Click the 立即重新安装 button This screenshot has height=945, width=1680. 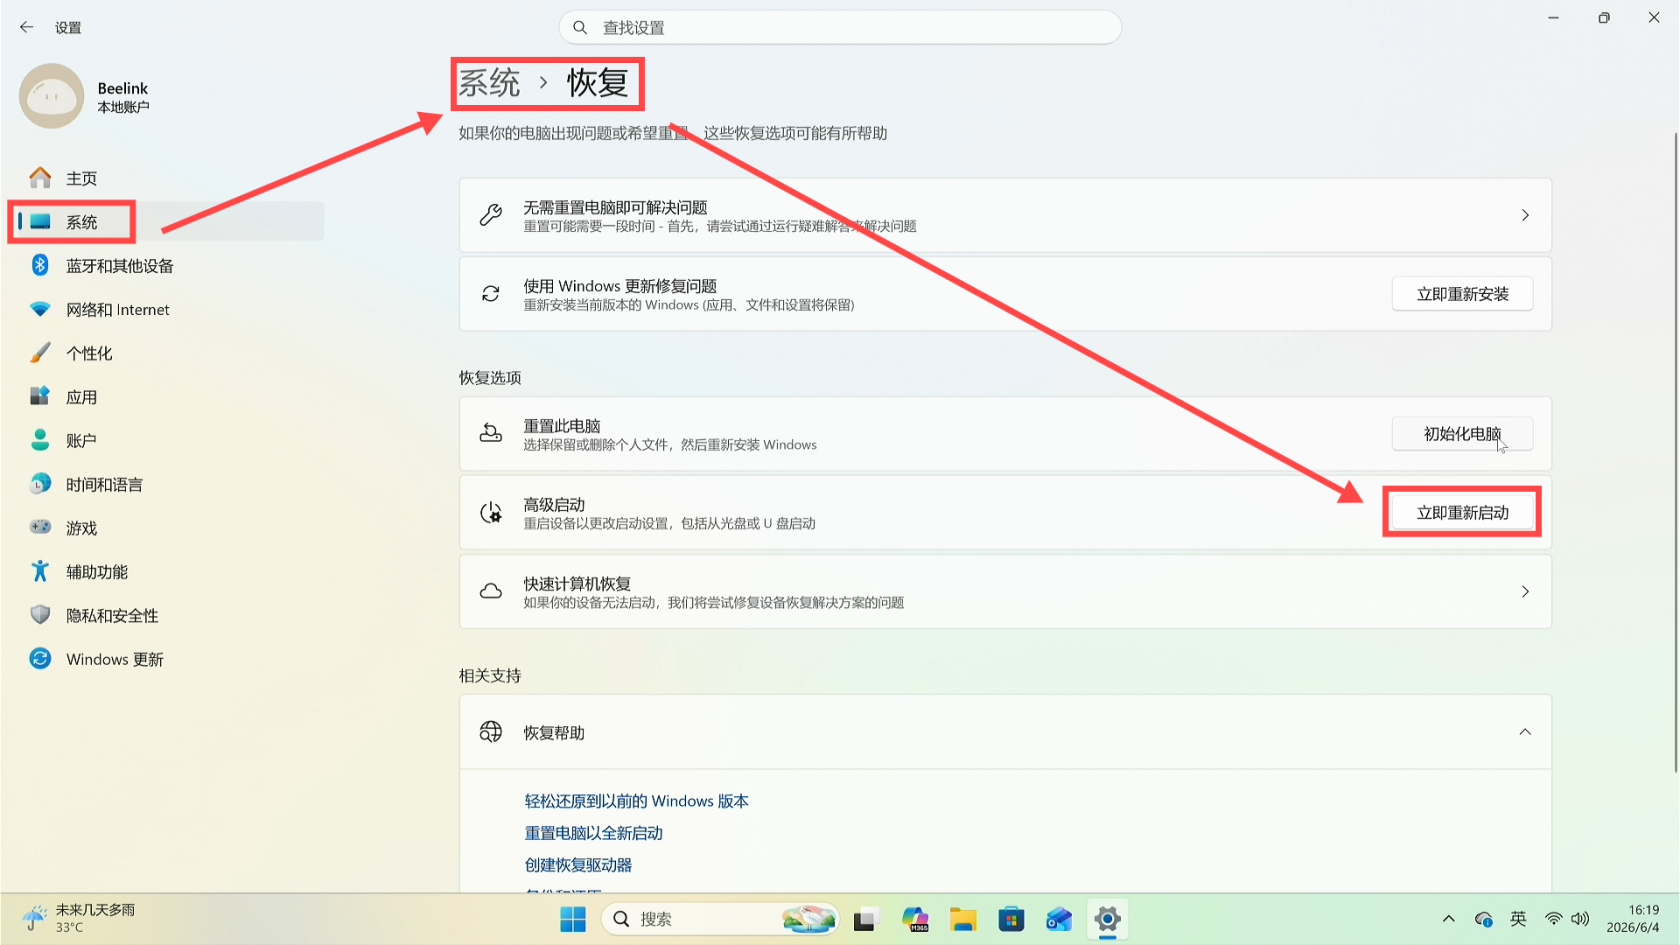point(1462,294)
